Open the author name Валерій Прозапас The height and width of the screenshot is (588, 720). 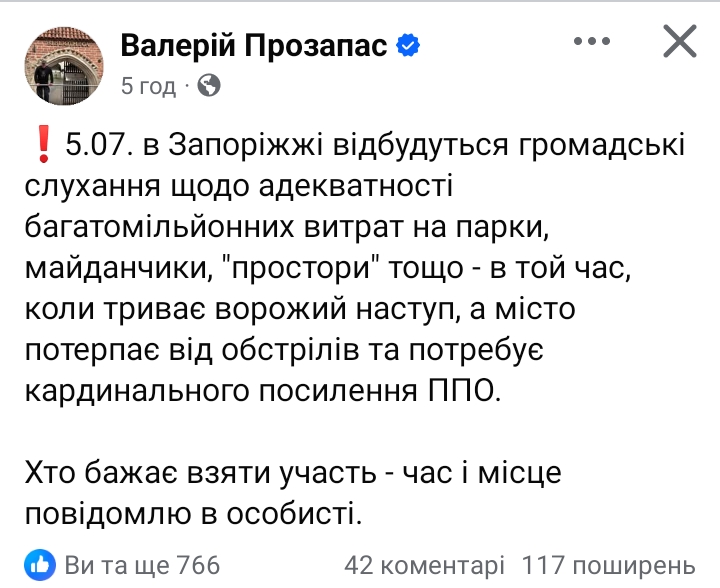click(253, 45)
